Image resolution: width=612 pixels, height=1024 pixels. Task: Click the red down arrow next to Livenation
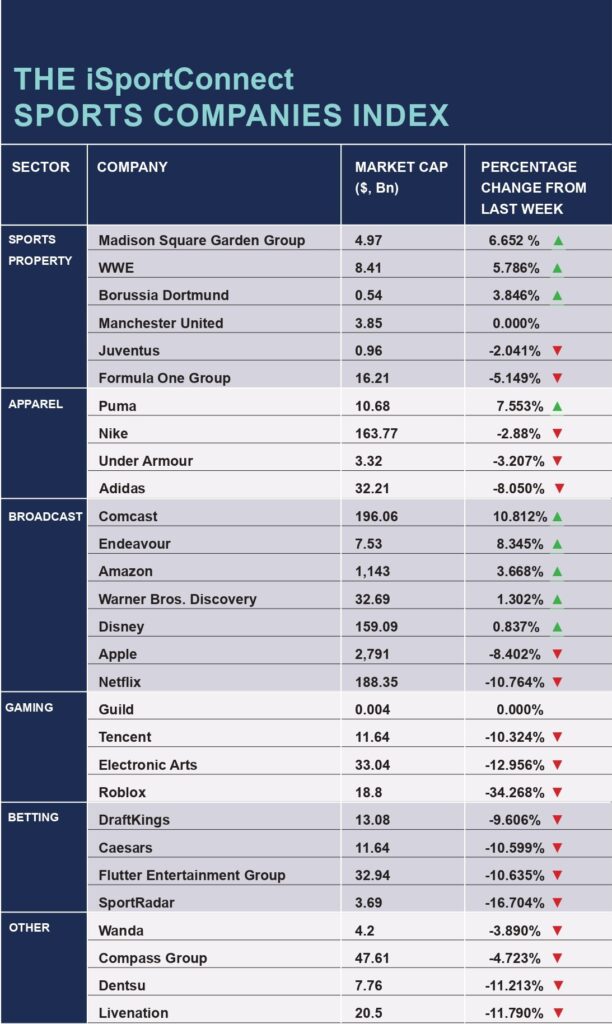click(x=557, y=1013)
